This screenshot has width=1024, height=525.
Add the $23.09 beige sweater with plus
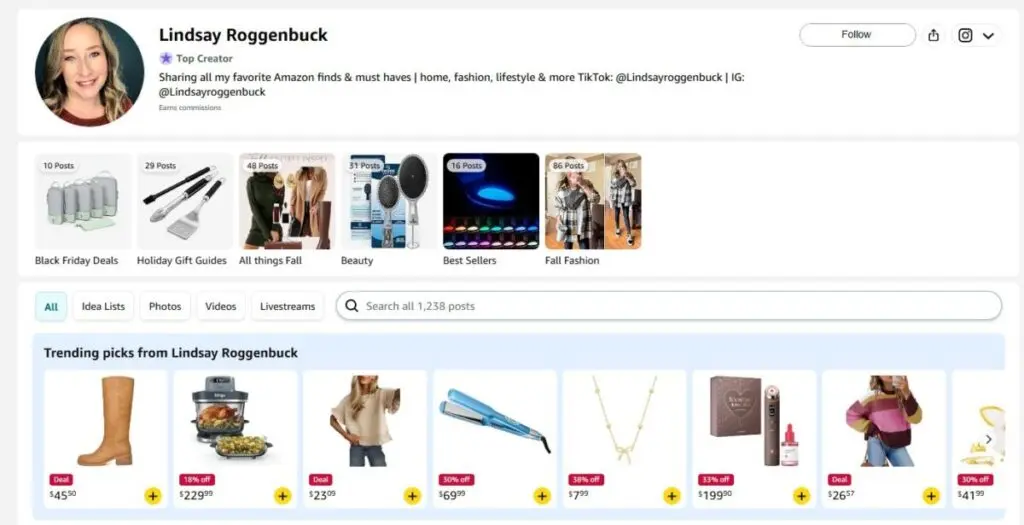tap(412, 496)
